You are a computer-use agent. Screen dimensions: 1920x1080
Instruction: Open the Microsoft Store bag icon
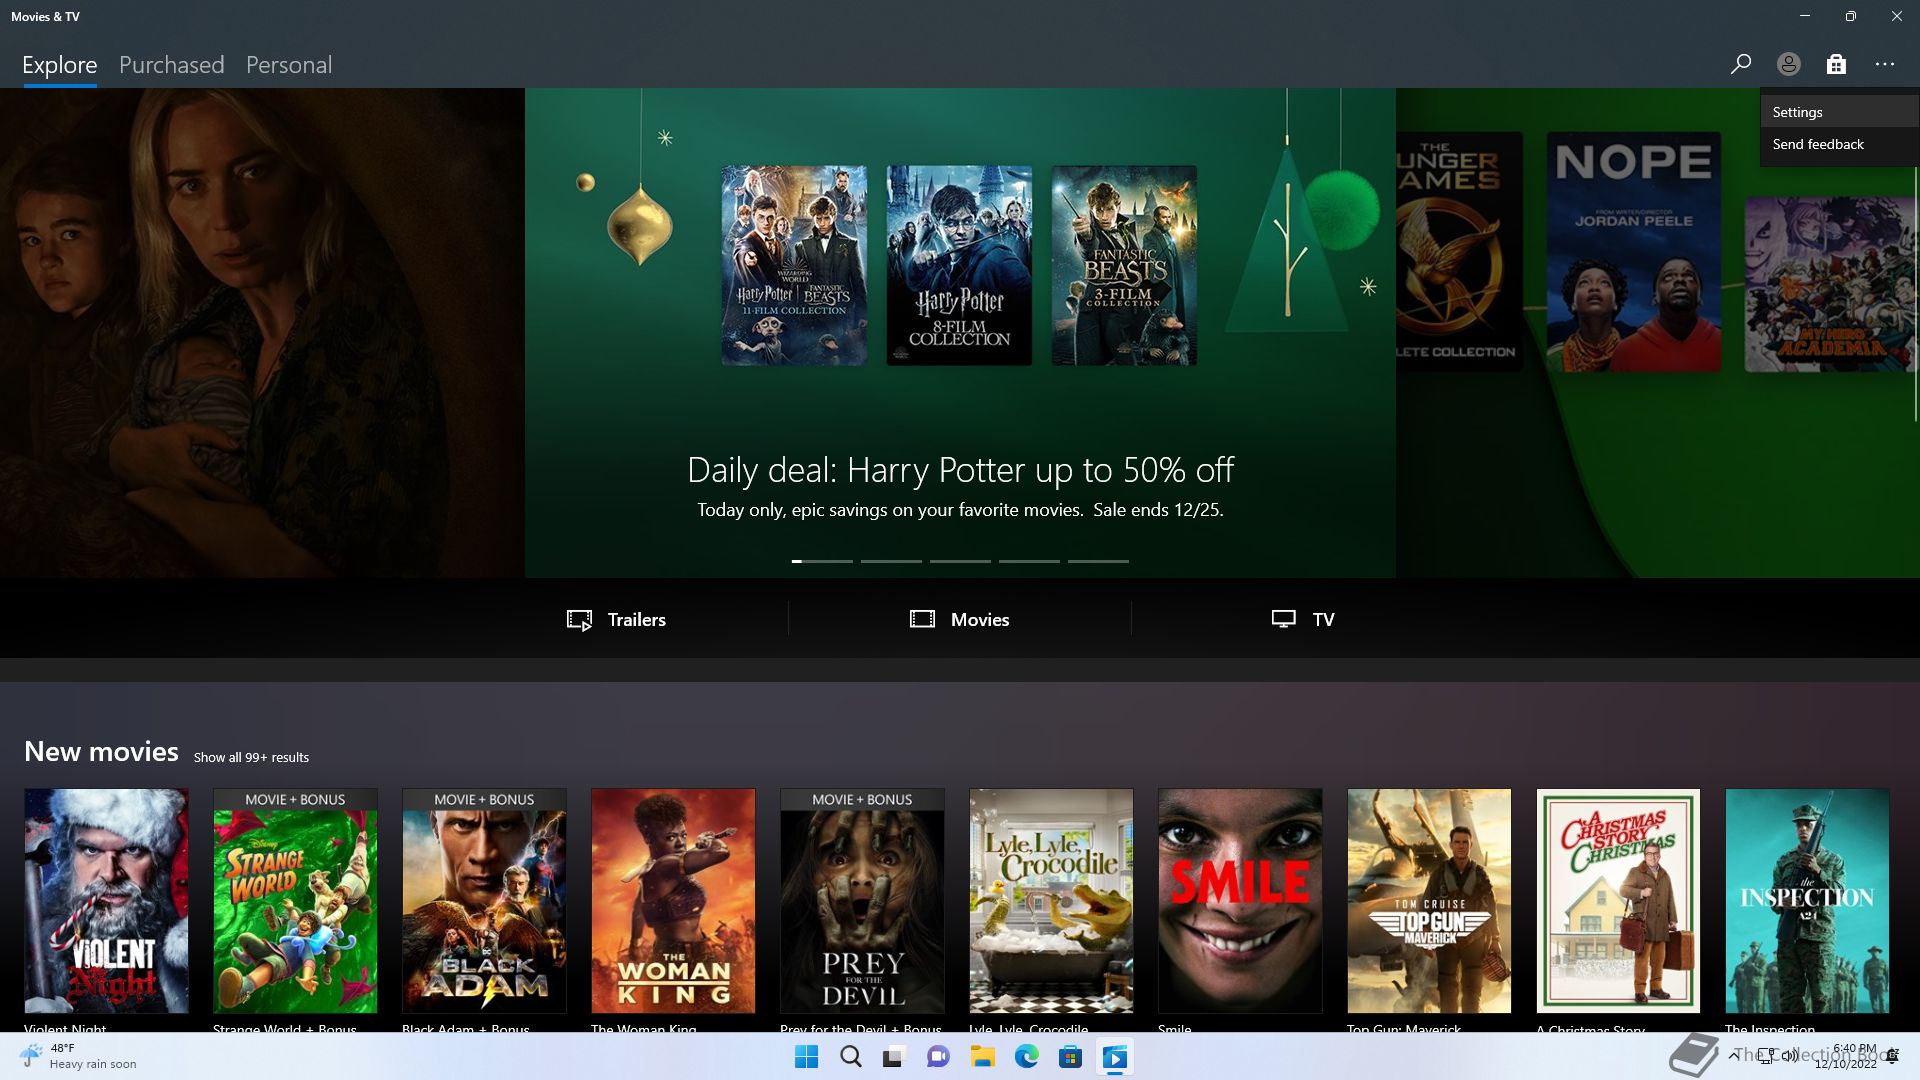pos(1836,64)
